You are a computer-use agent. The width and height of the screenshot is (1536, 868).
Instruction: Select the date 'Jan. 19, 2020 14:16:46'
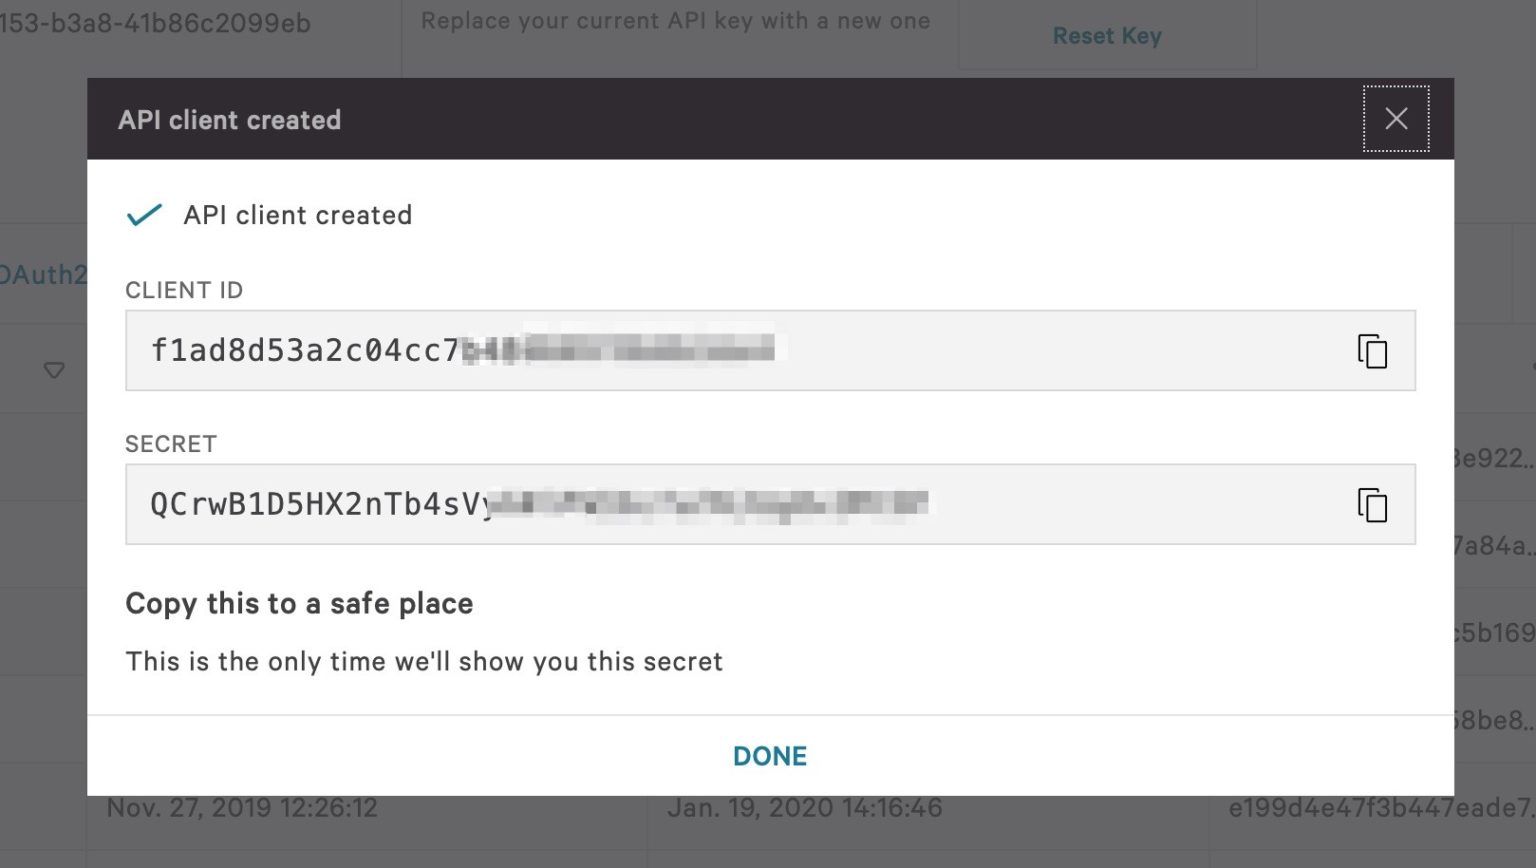tap(807, 807)
